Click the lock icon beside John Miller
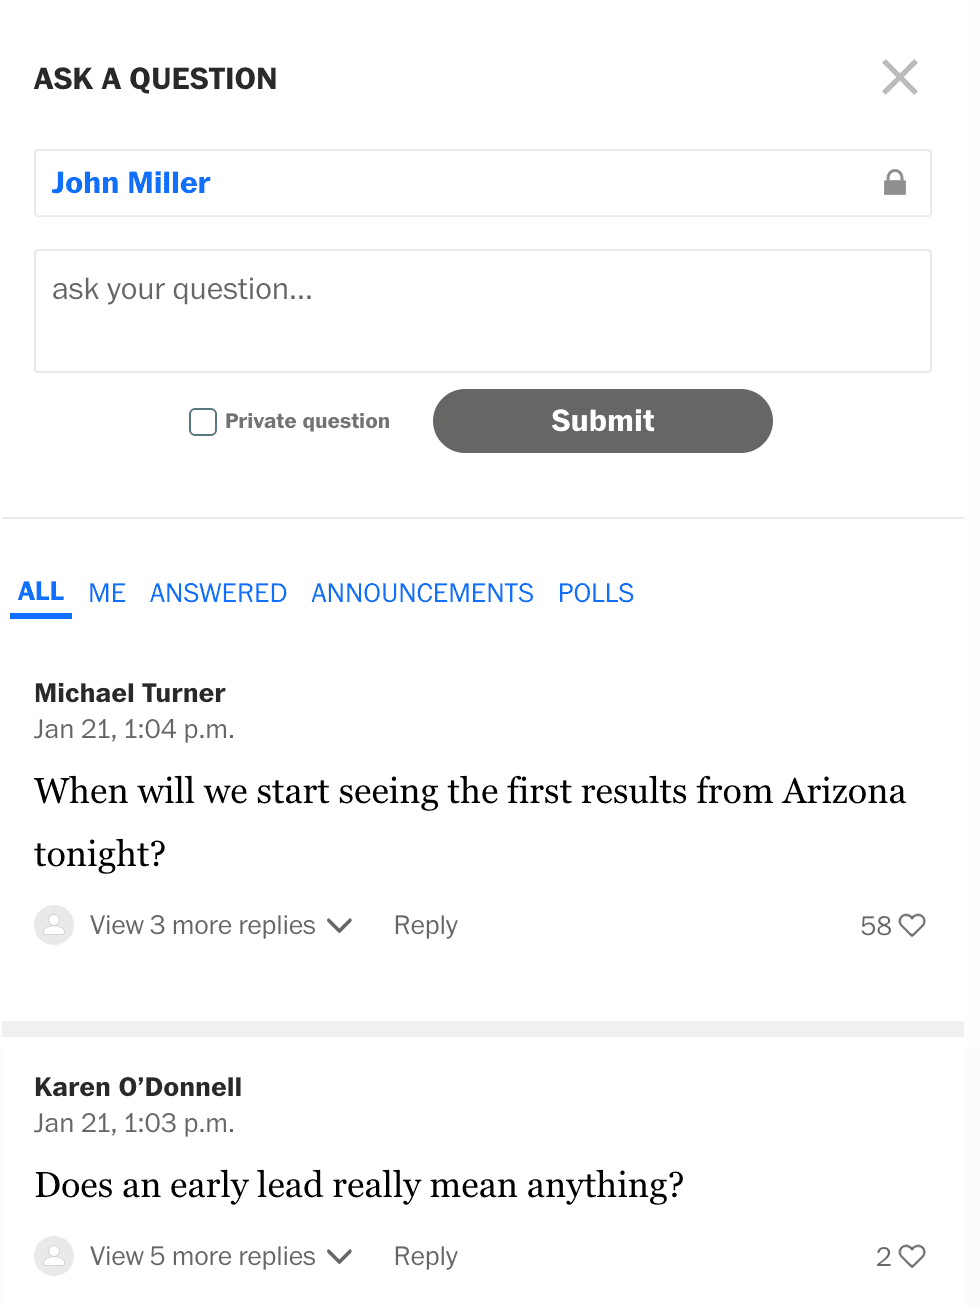The image size is (980, 1306). click(894, 182)
